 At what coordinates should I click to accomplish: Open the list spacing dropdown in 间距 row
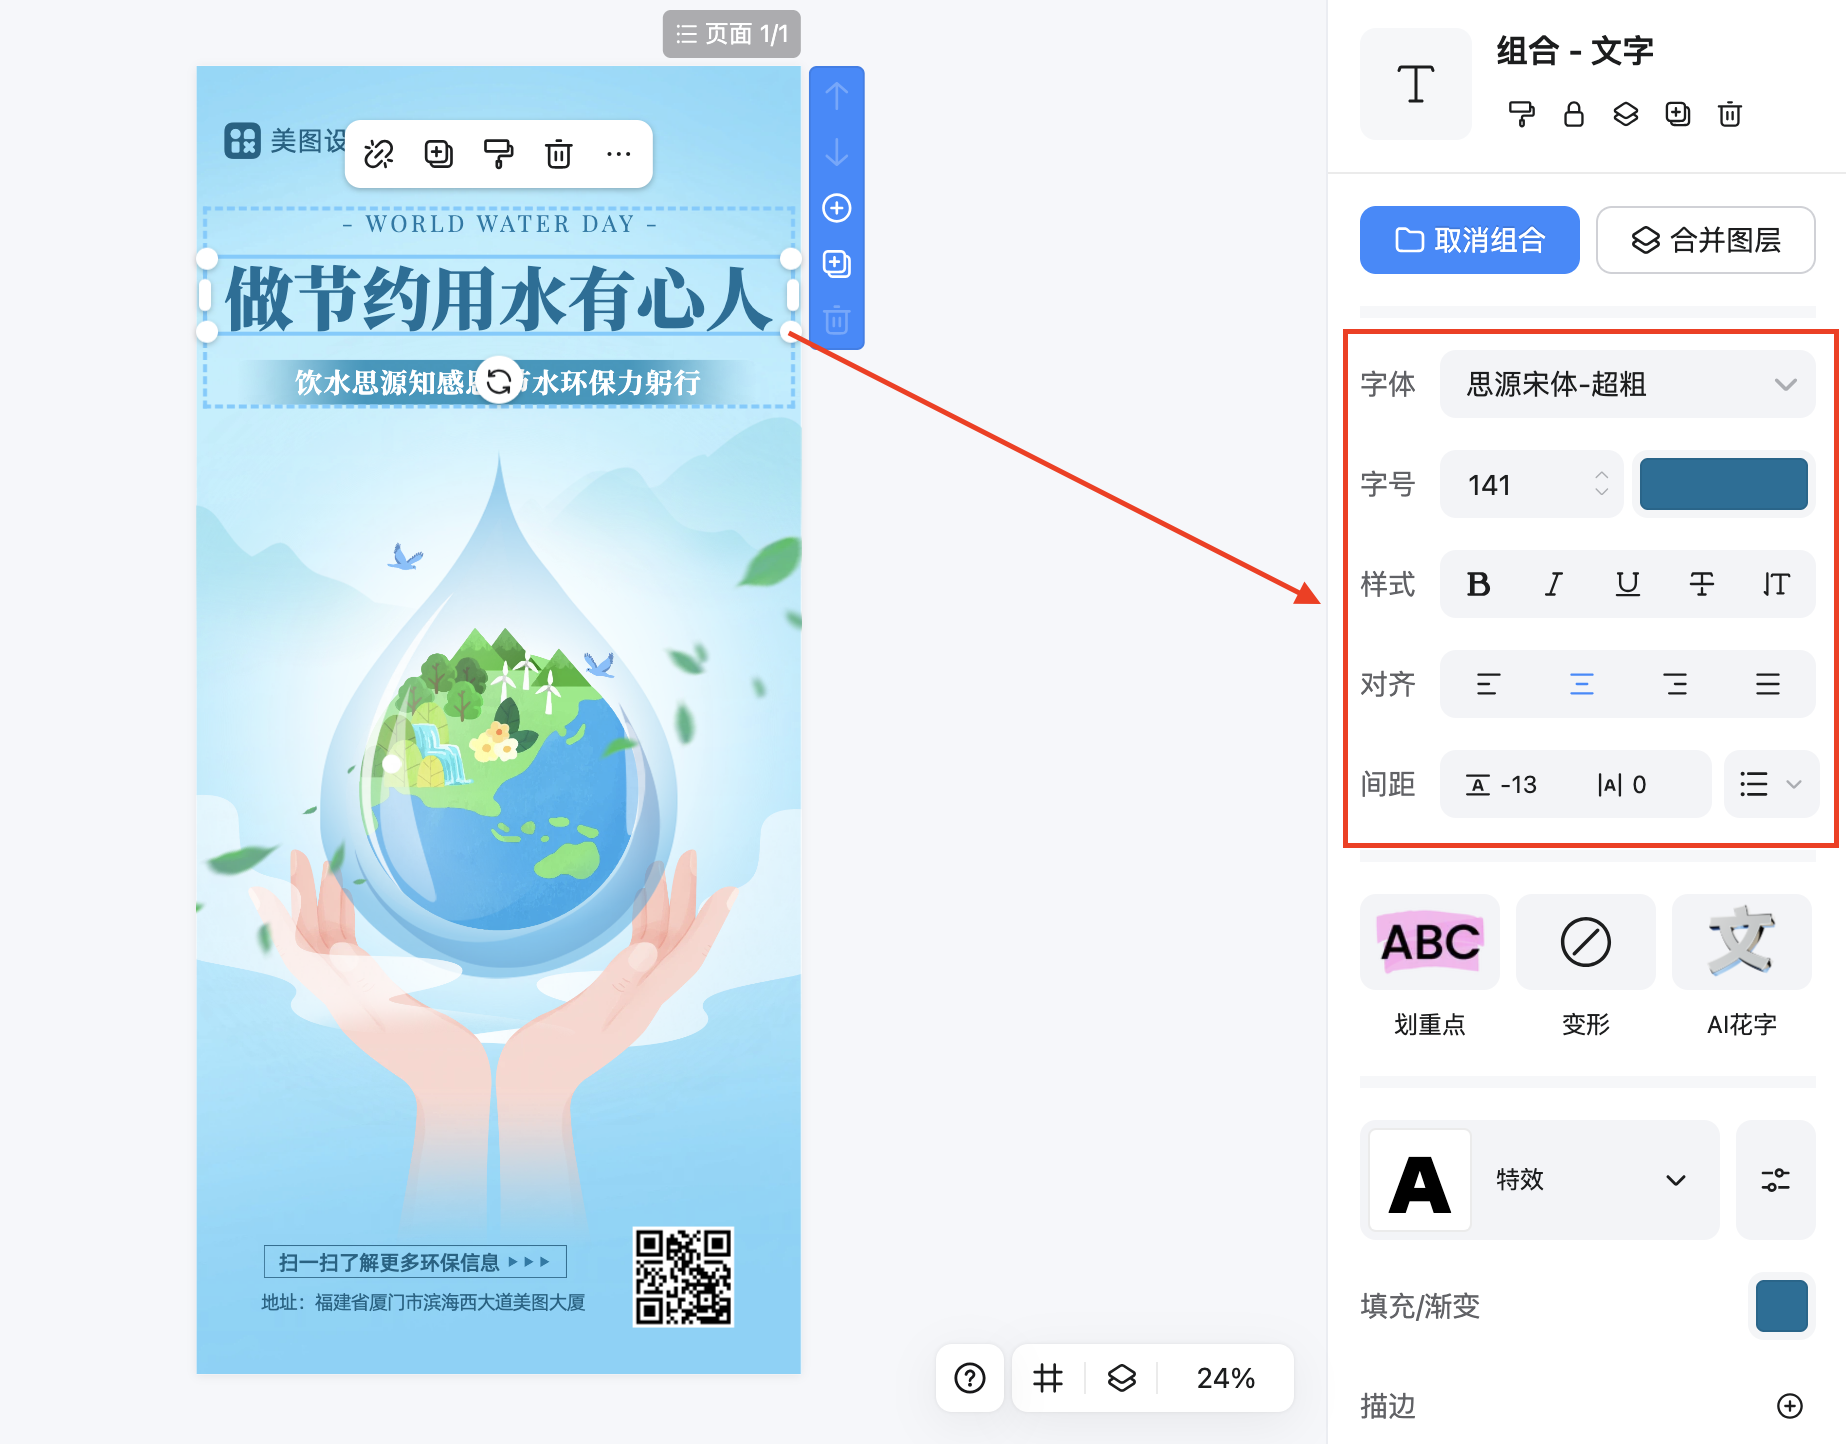(x=1770, y=784)
